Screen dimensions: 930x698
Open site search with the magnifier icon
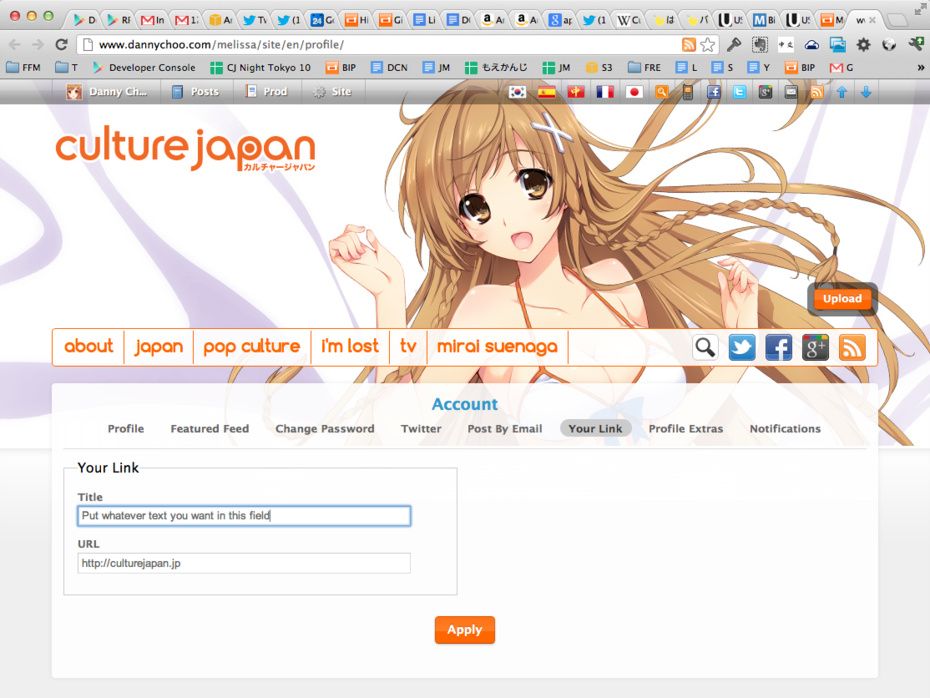point(705,347)
